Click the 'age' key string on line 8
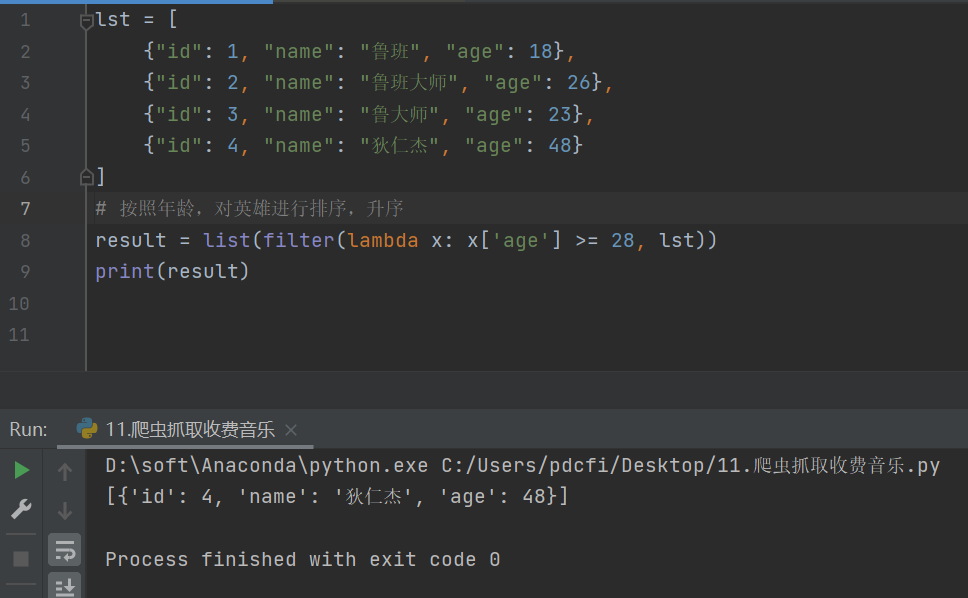Viewport: 968px width, 598px height. (520, 240)
